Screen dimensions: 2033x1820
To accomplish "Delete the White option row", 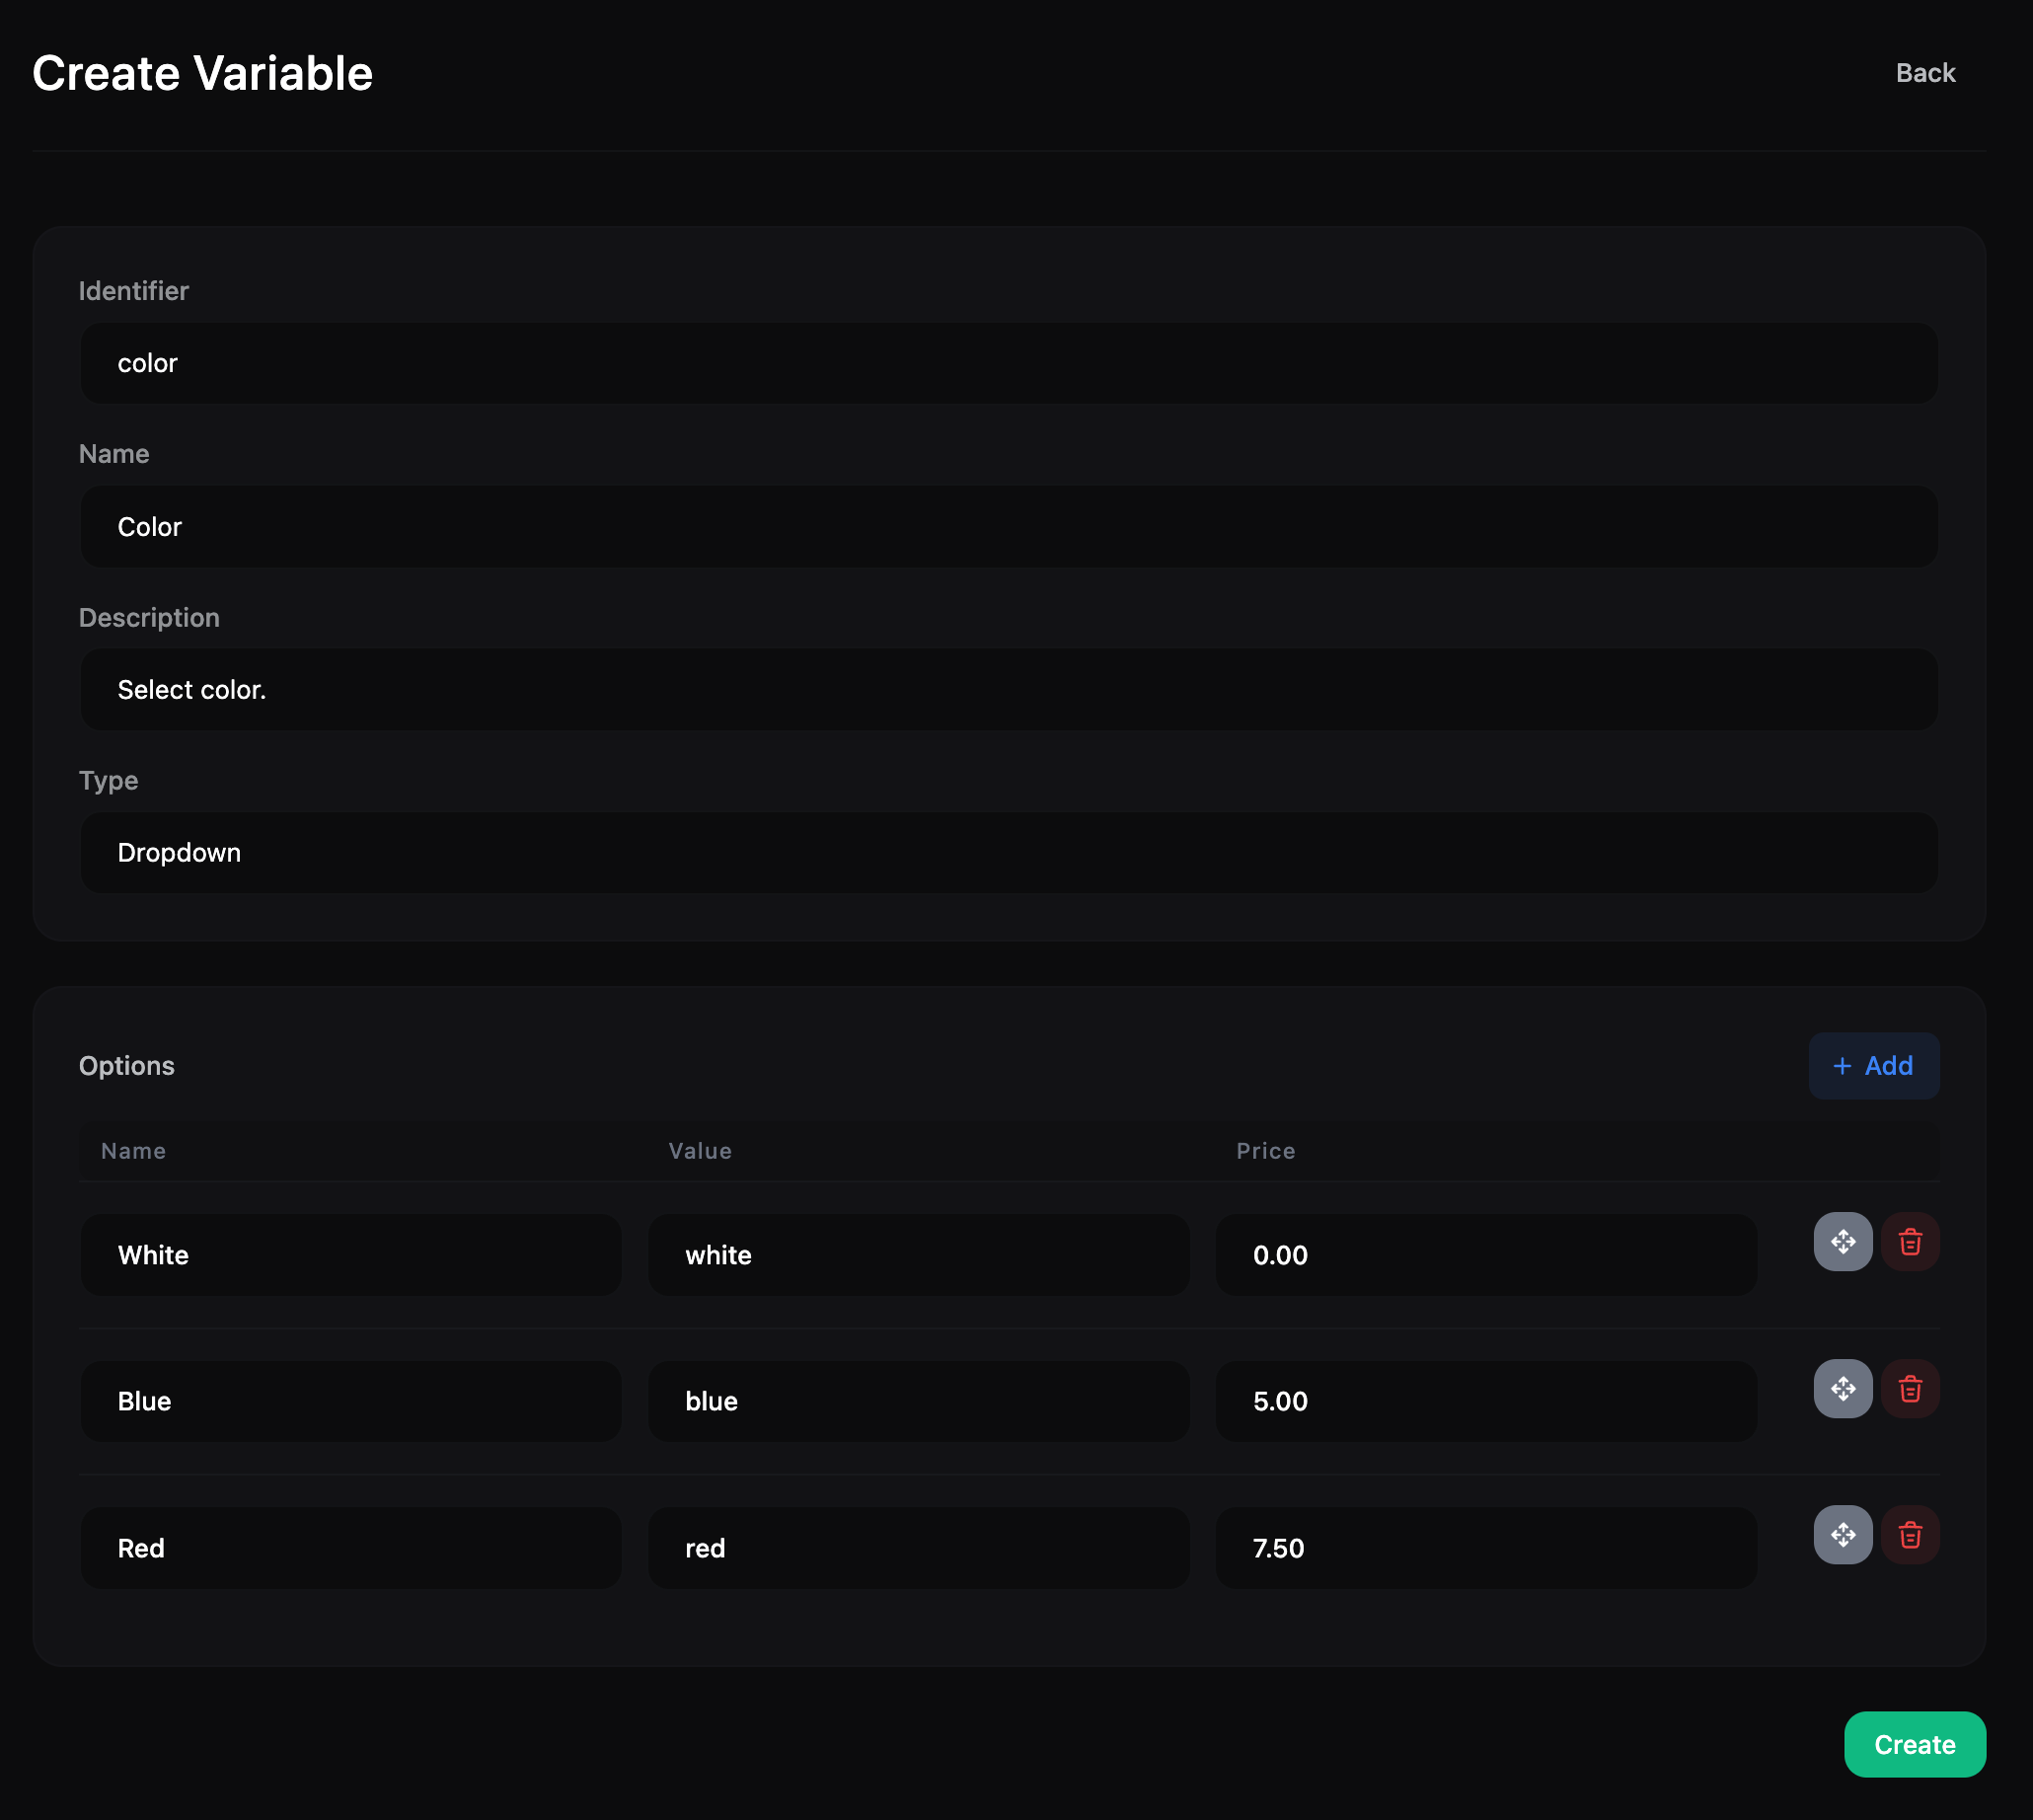I will 1909,1241.
